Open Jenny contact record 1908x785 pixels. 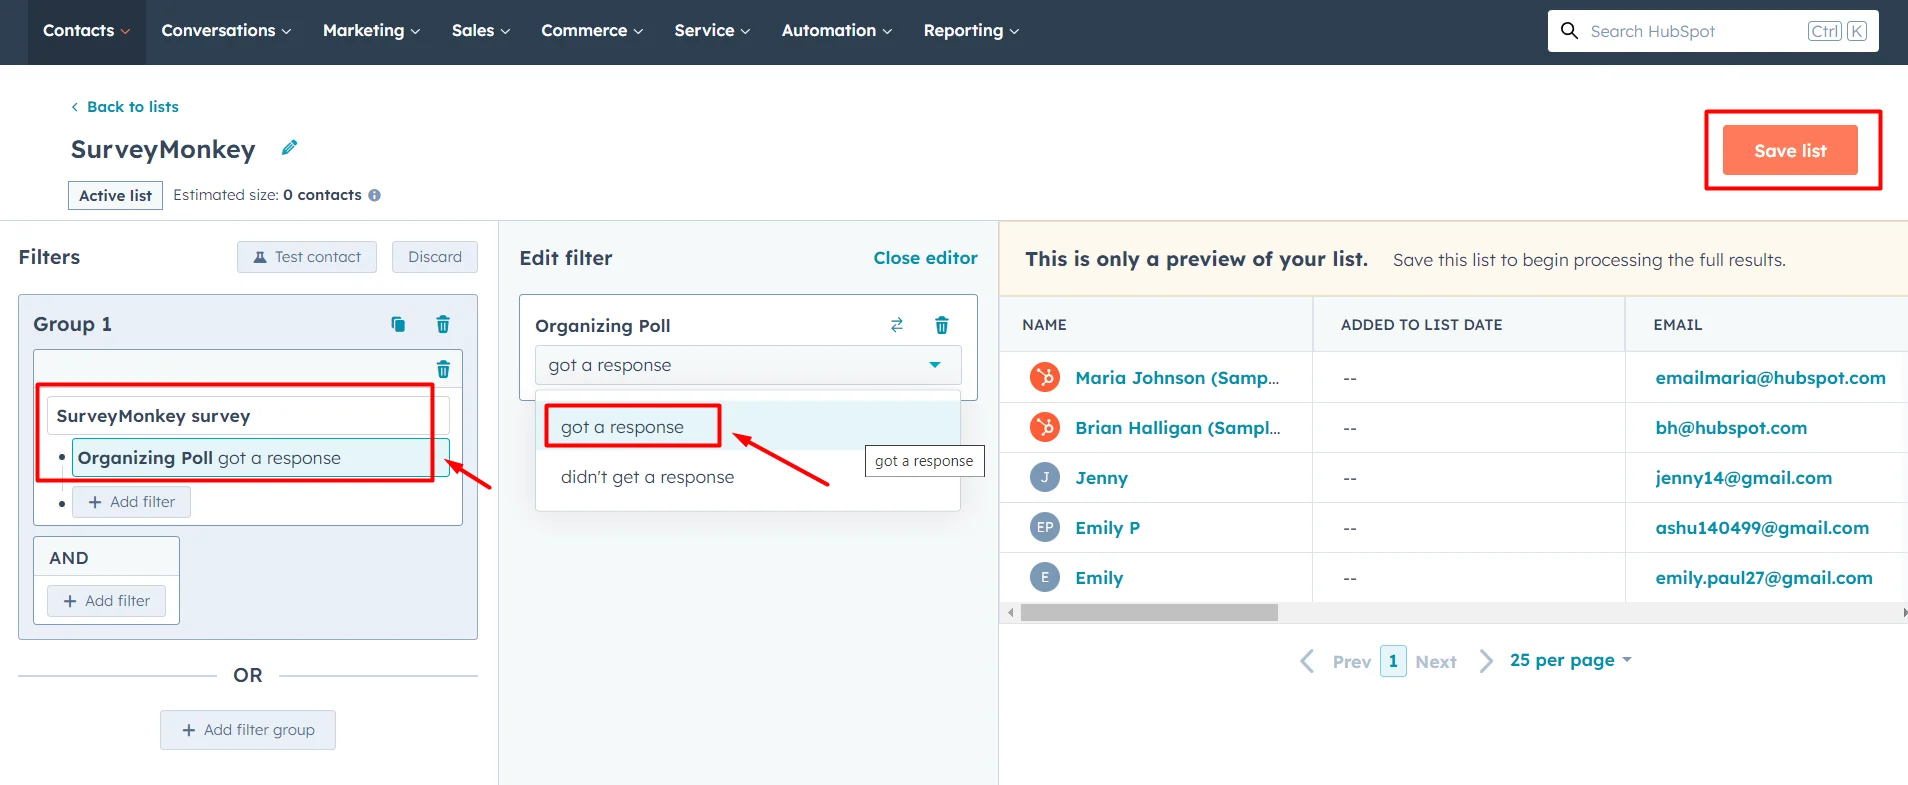point(1101,478)
